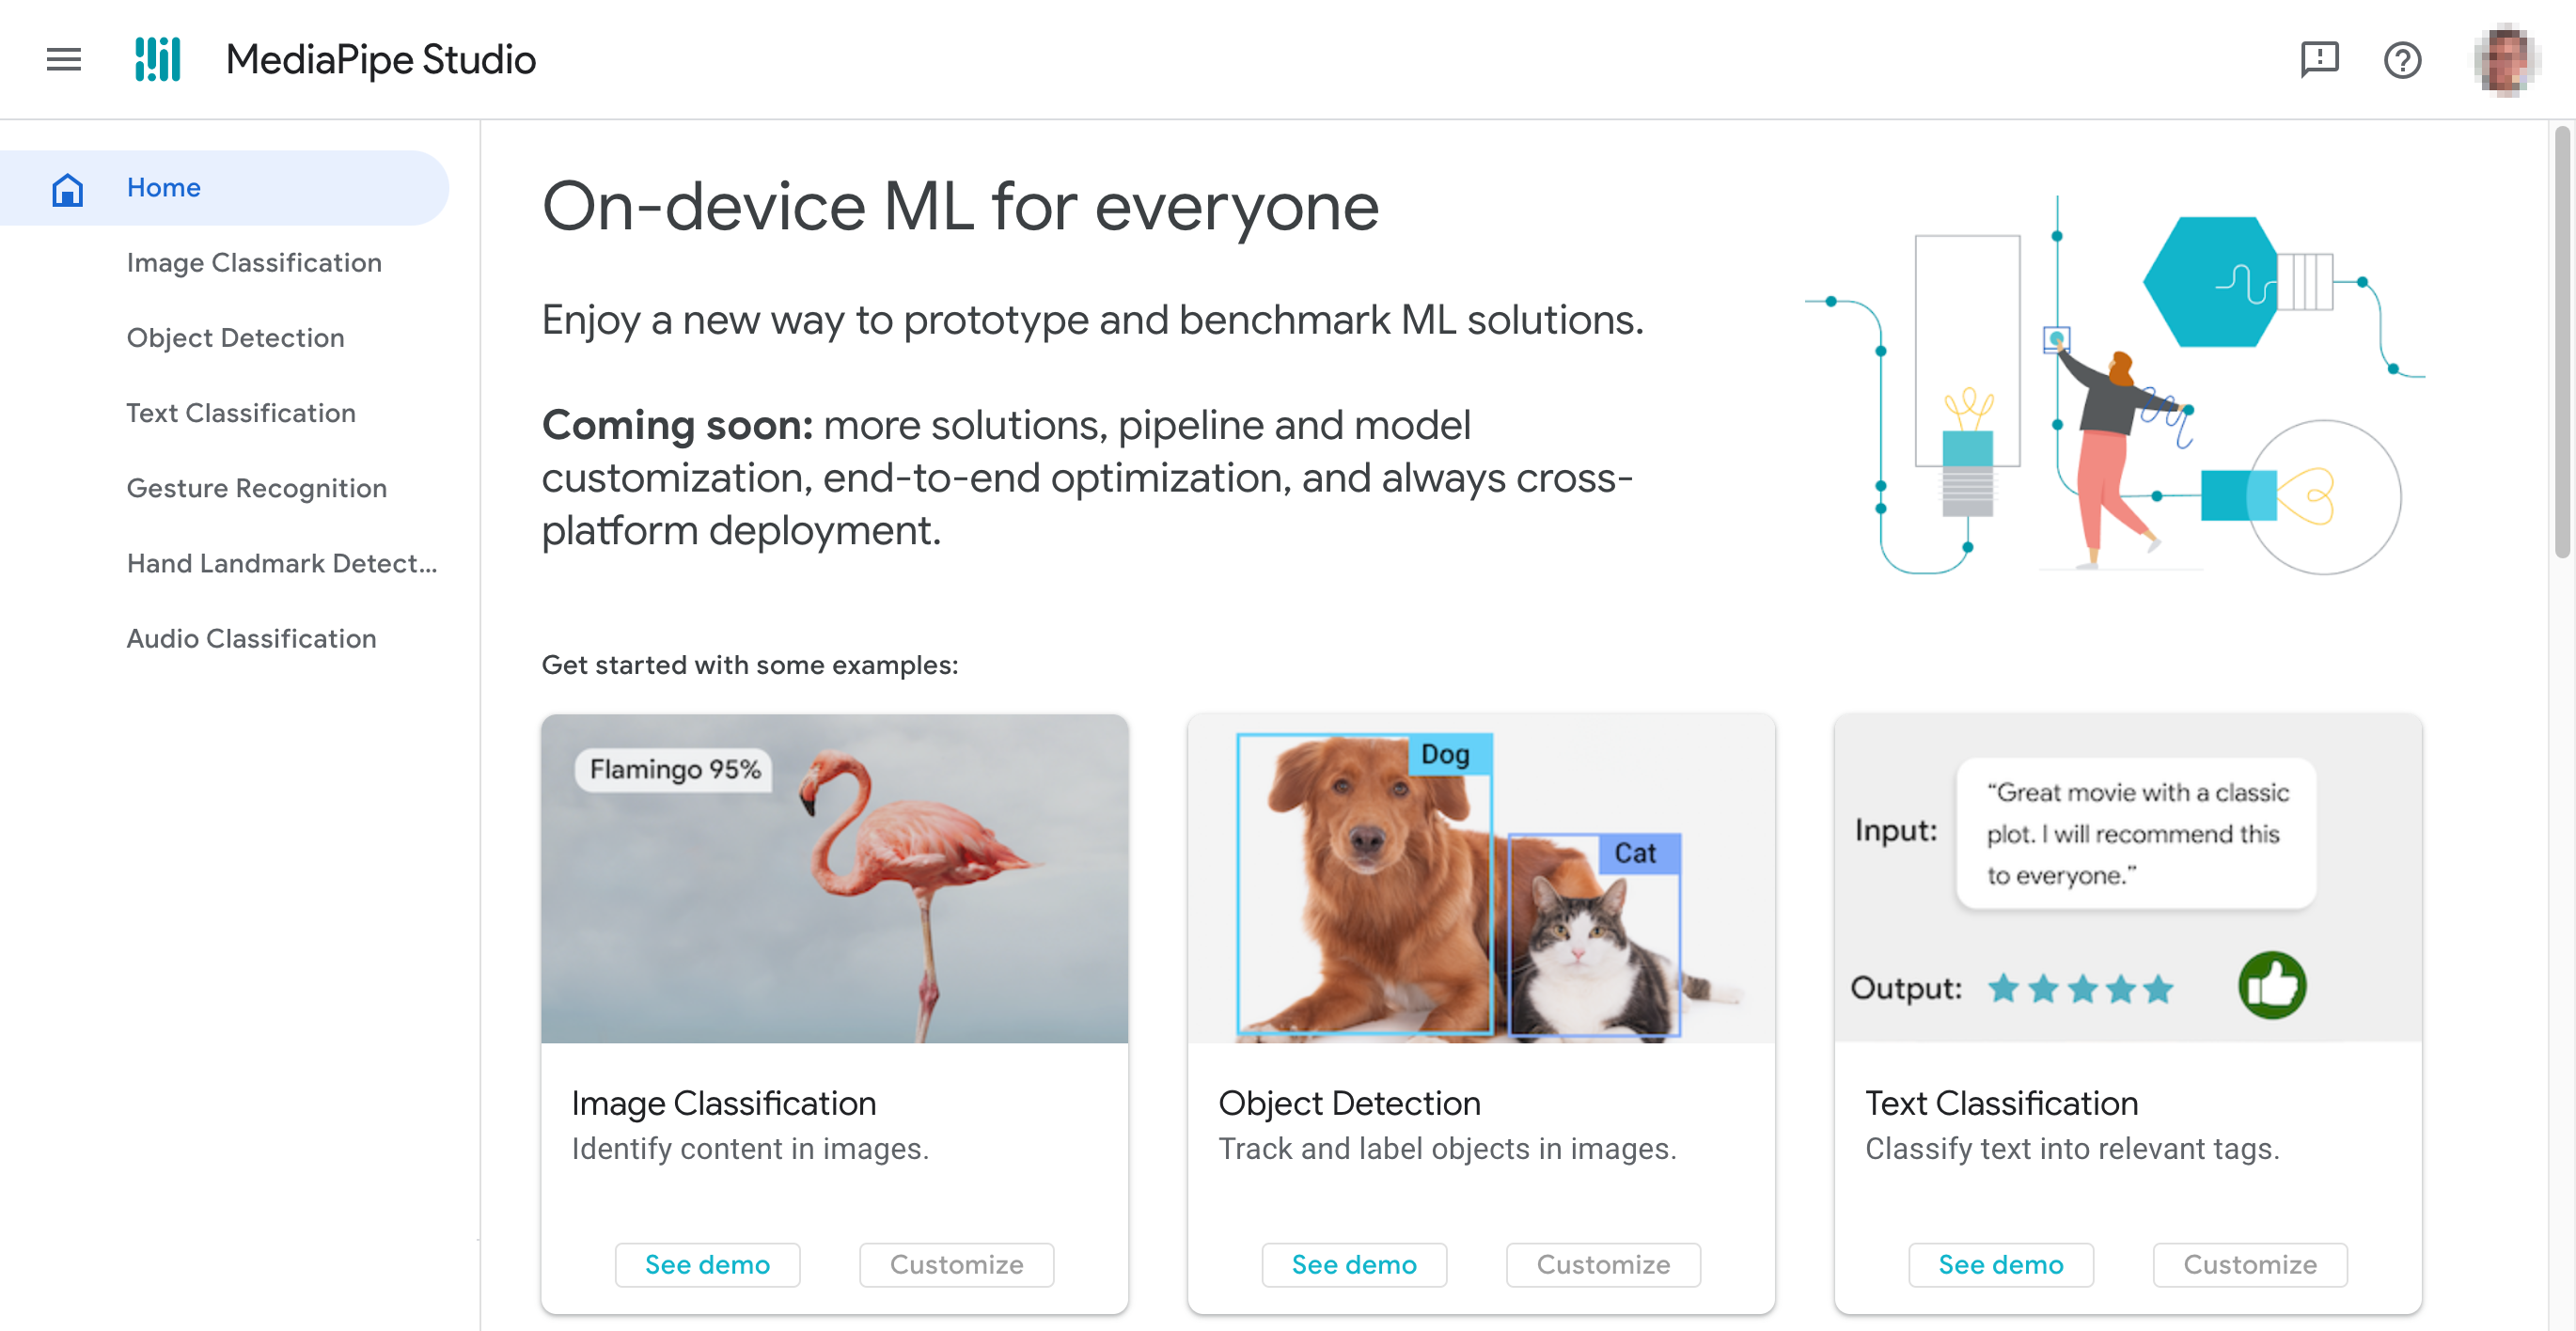Click the MediaPipe Studio logo icon

160,59
